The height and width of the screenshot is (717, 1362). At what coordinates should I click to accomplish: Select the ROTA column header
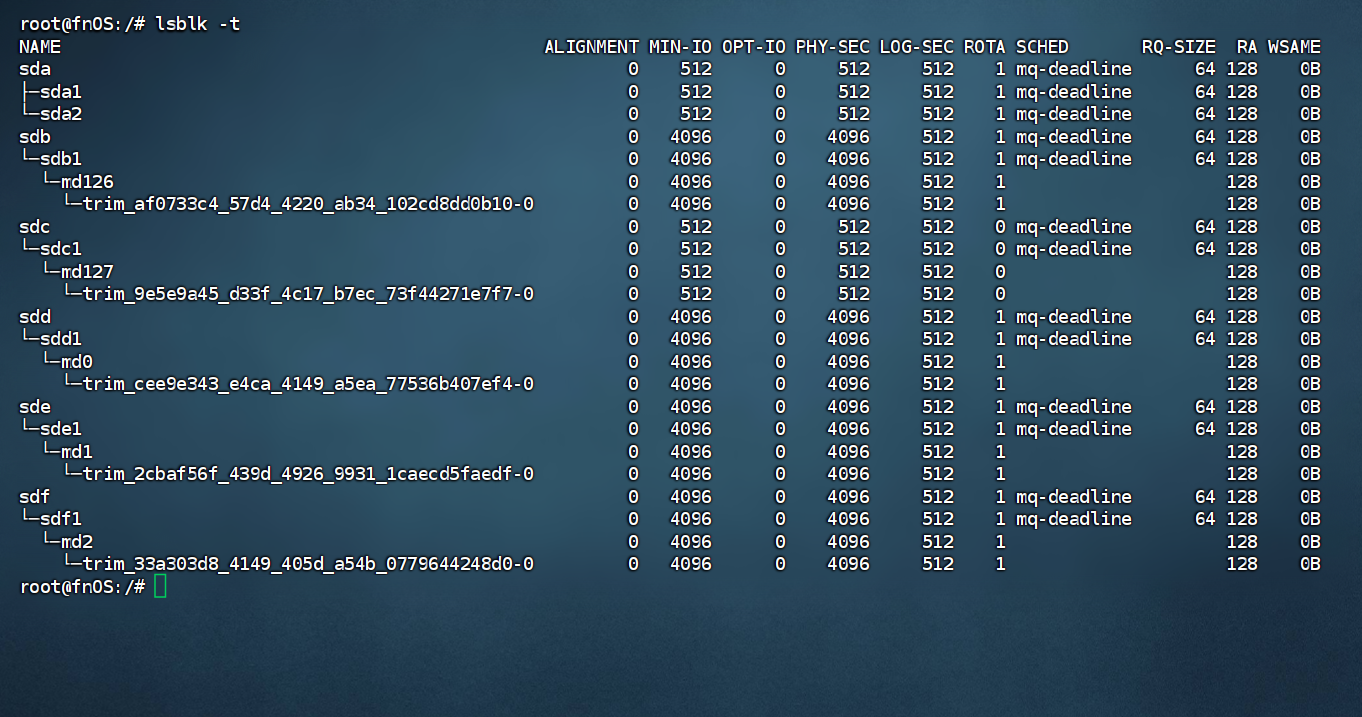pos(985,47)
